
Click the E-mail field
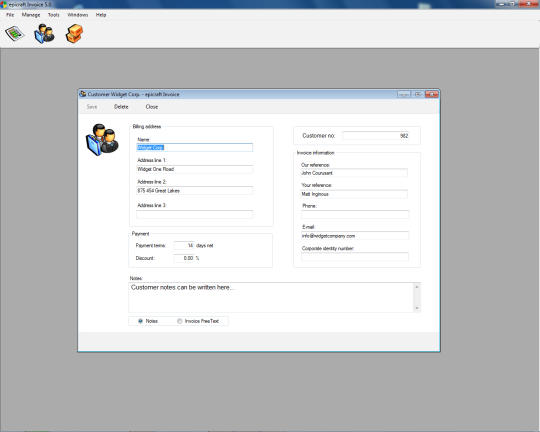355,236
